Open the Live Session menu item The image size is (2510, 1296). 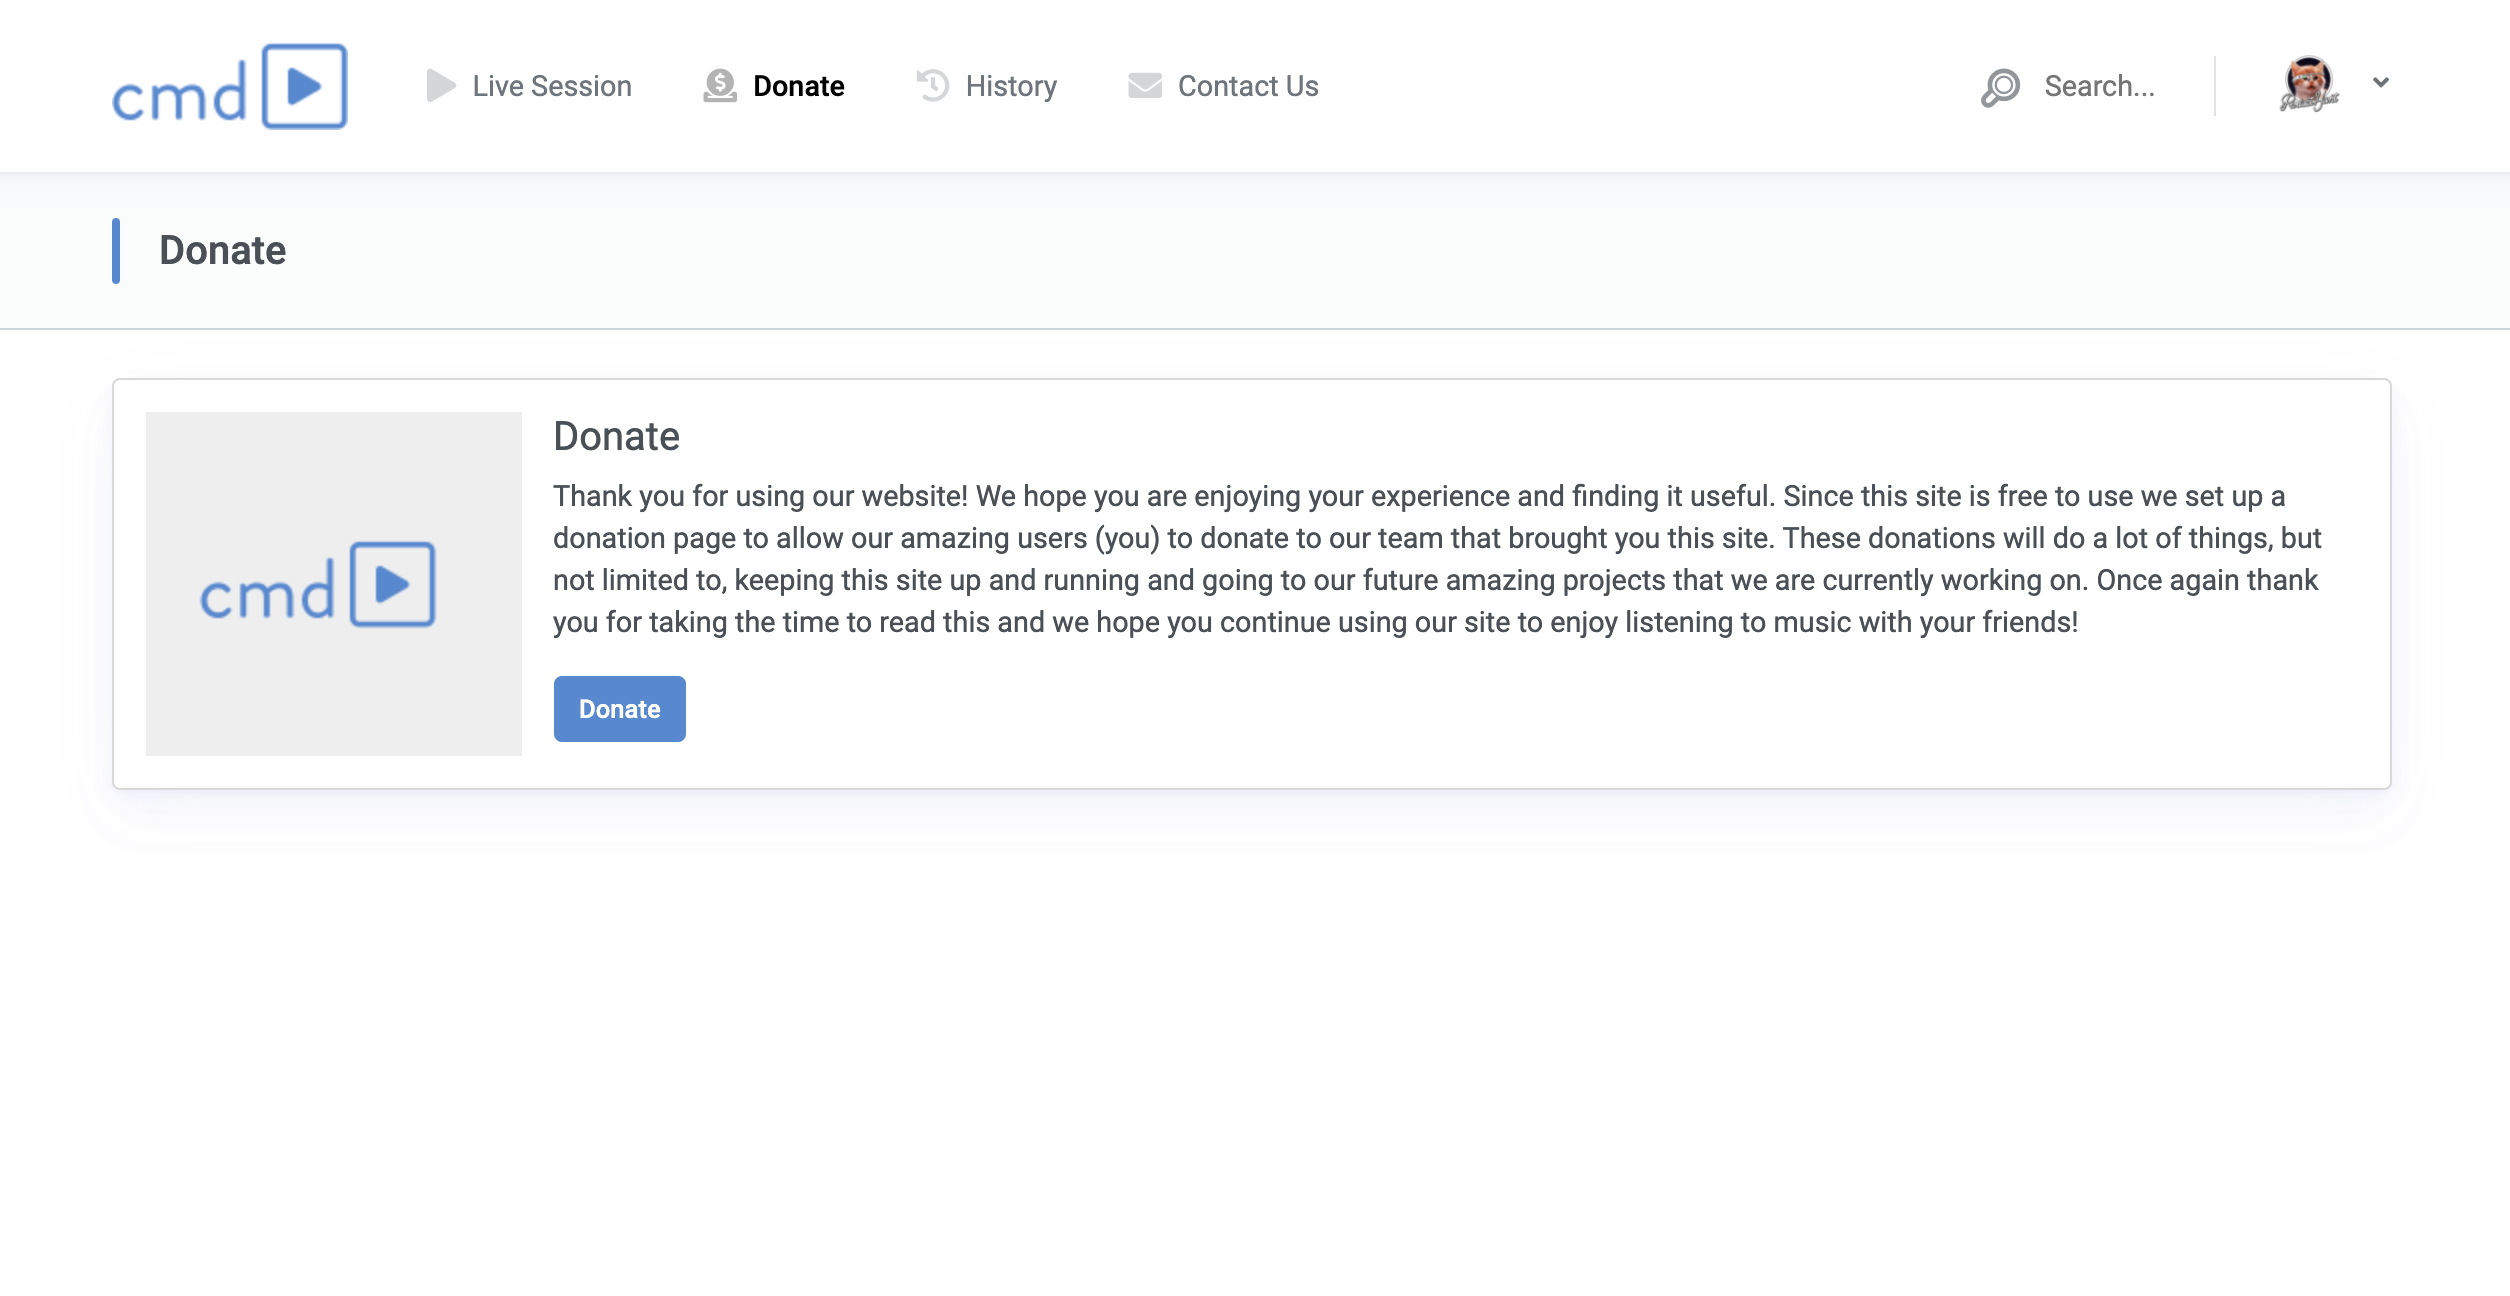point(552,86)
